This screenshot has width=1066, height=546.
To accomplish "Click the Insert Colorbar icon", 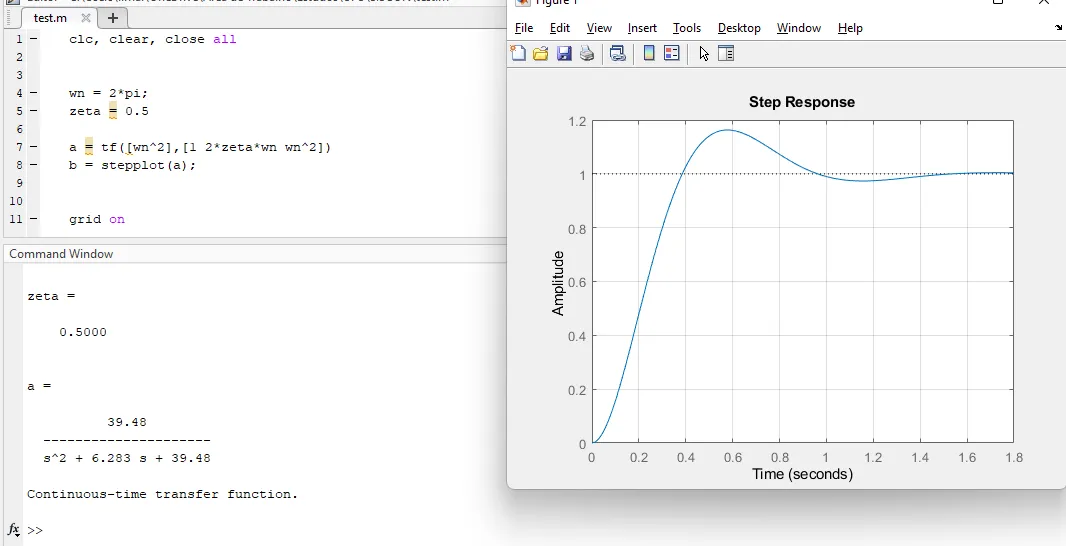I will click(649, 54).
